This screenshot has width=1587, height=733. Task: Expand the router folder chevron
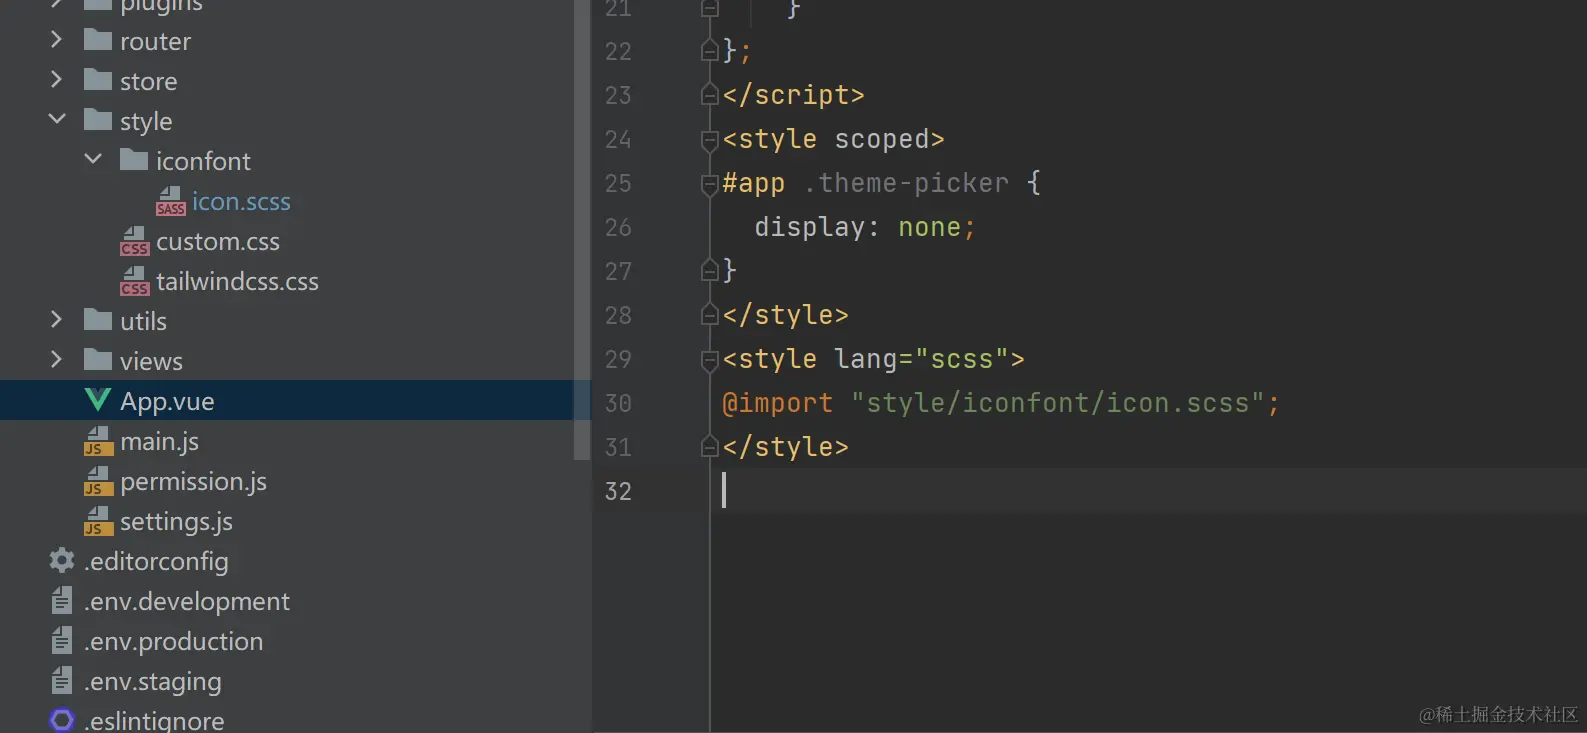(56, 40)
